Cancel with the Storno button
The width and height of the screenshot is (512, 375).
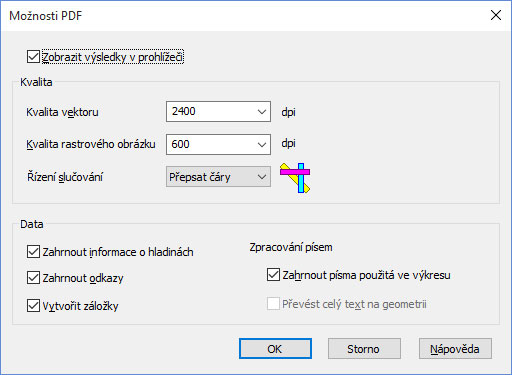(364, 349)
